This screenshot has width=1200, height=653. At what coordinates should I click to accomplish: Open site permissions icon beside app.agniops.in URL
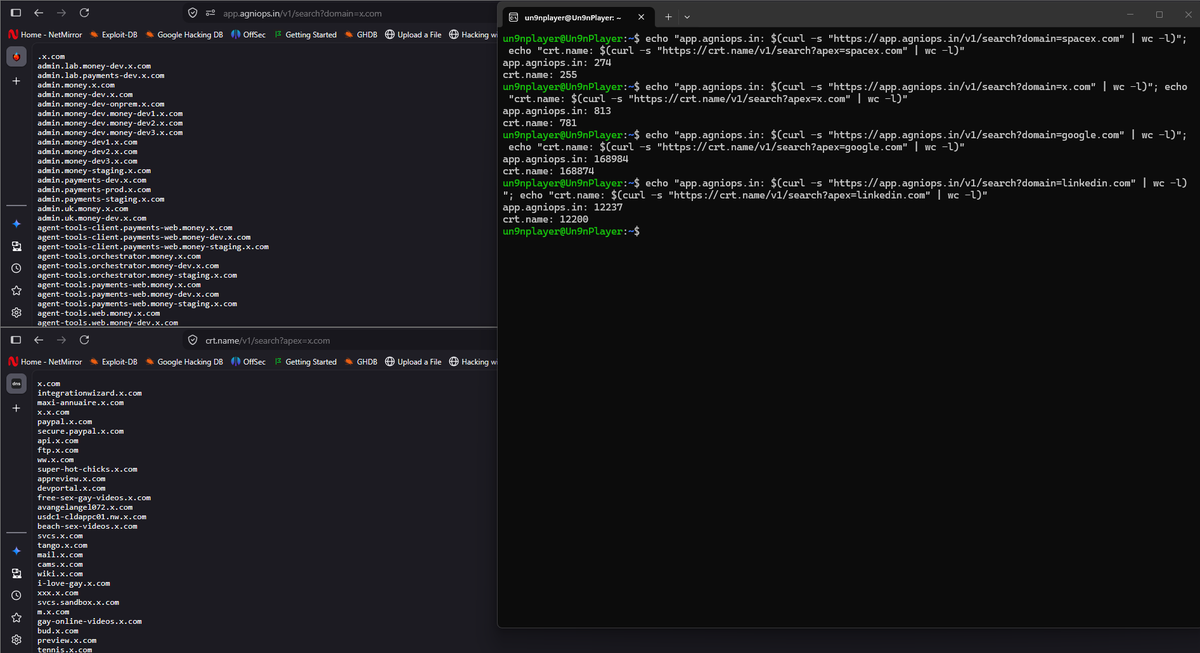click(211, 13)
